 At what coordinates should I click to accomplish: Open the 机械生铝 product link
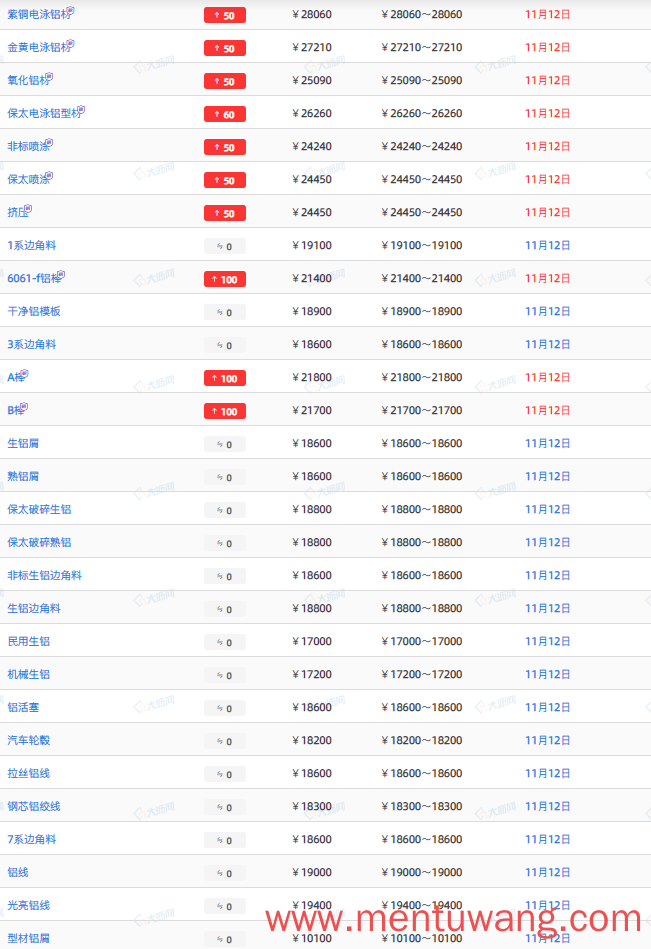28,674
